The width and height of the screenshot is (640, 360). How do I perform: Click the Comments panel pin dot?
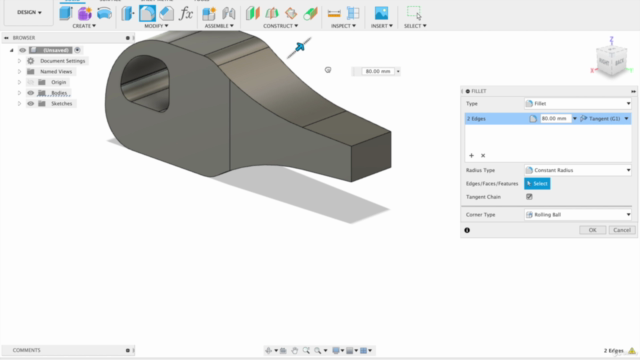(x=127, y=350)
